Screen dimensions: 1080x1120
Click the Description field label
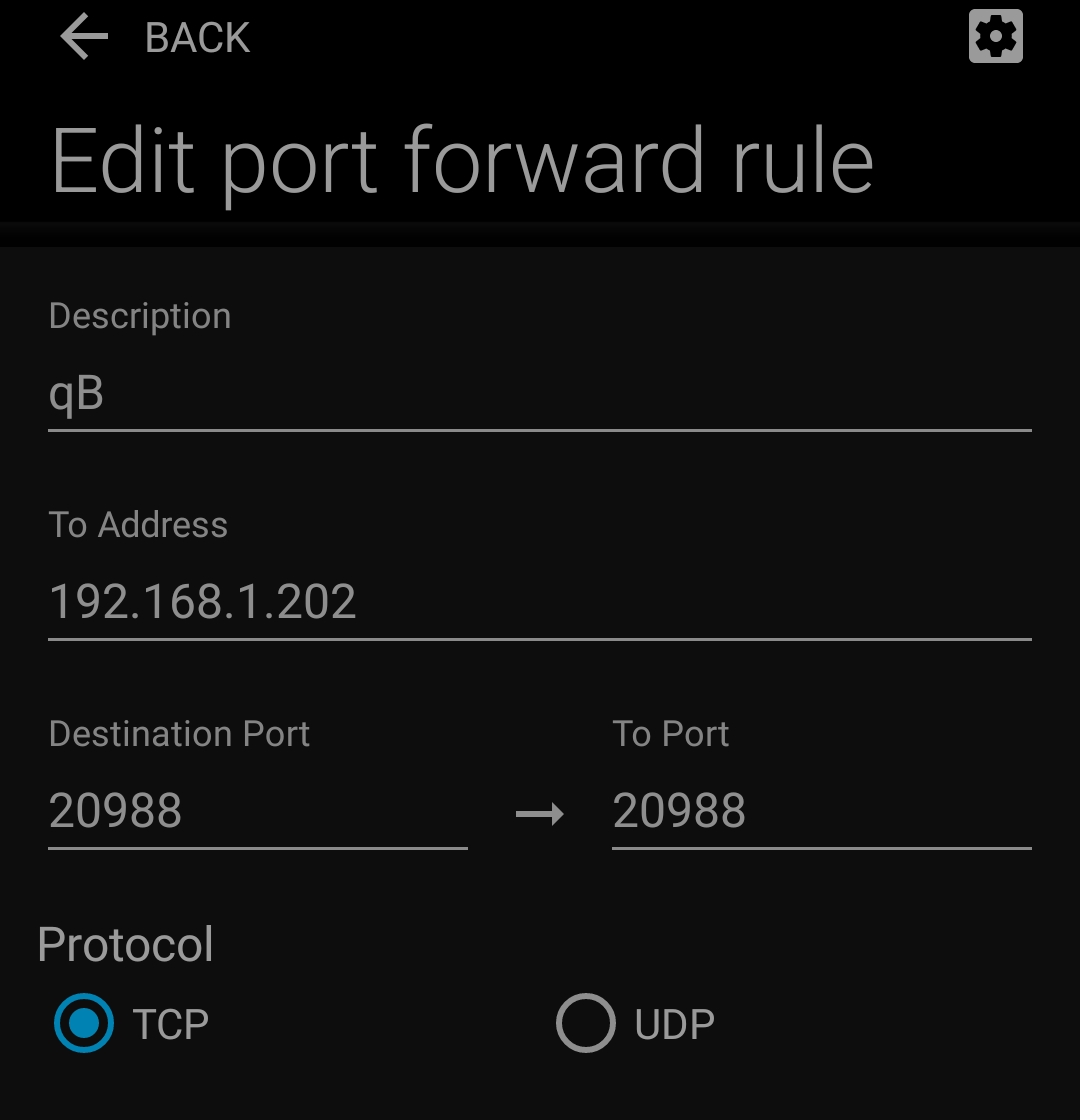140,316
